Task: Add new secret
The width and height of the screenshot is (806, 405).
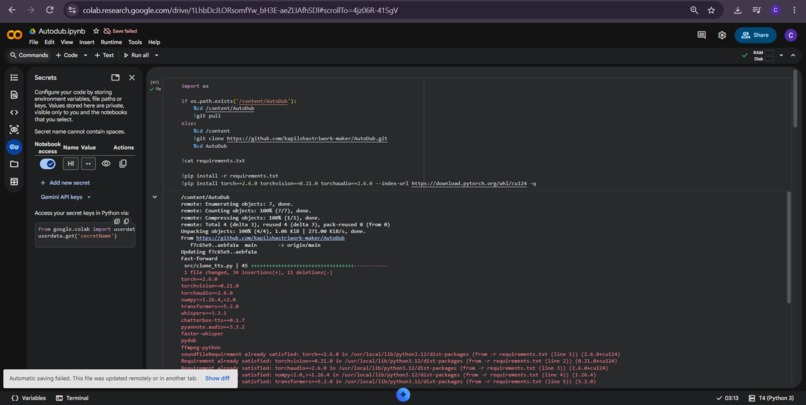Action: click(65, 182)
